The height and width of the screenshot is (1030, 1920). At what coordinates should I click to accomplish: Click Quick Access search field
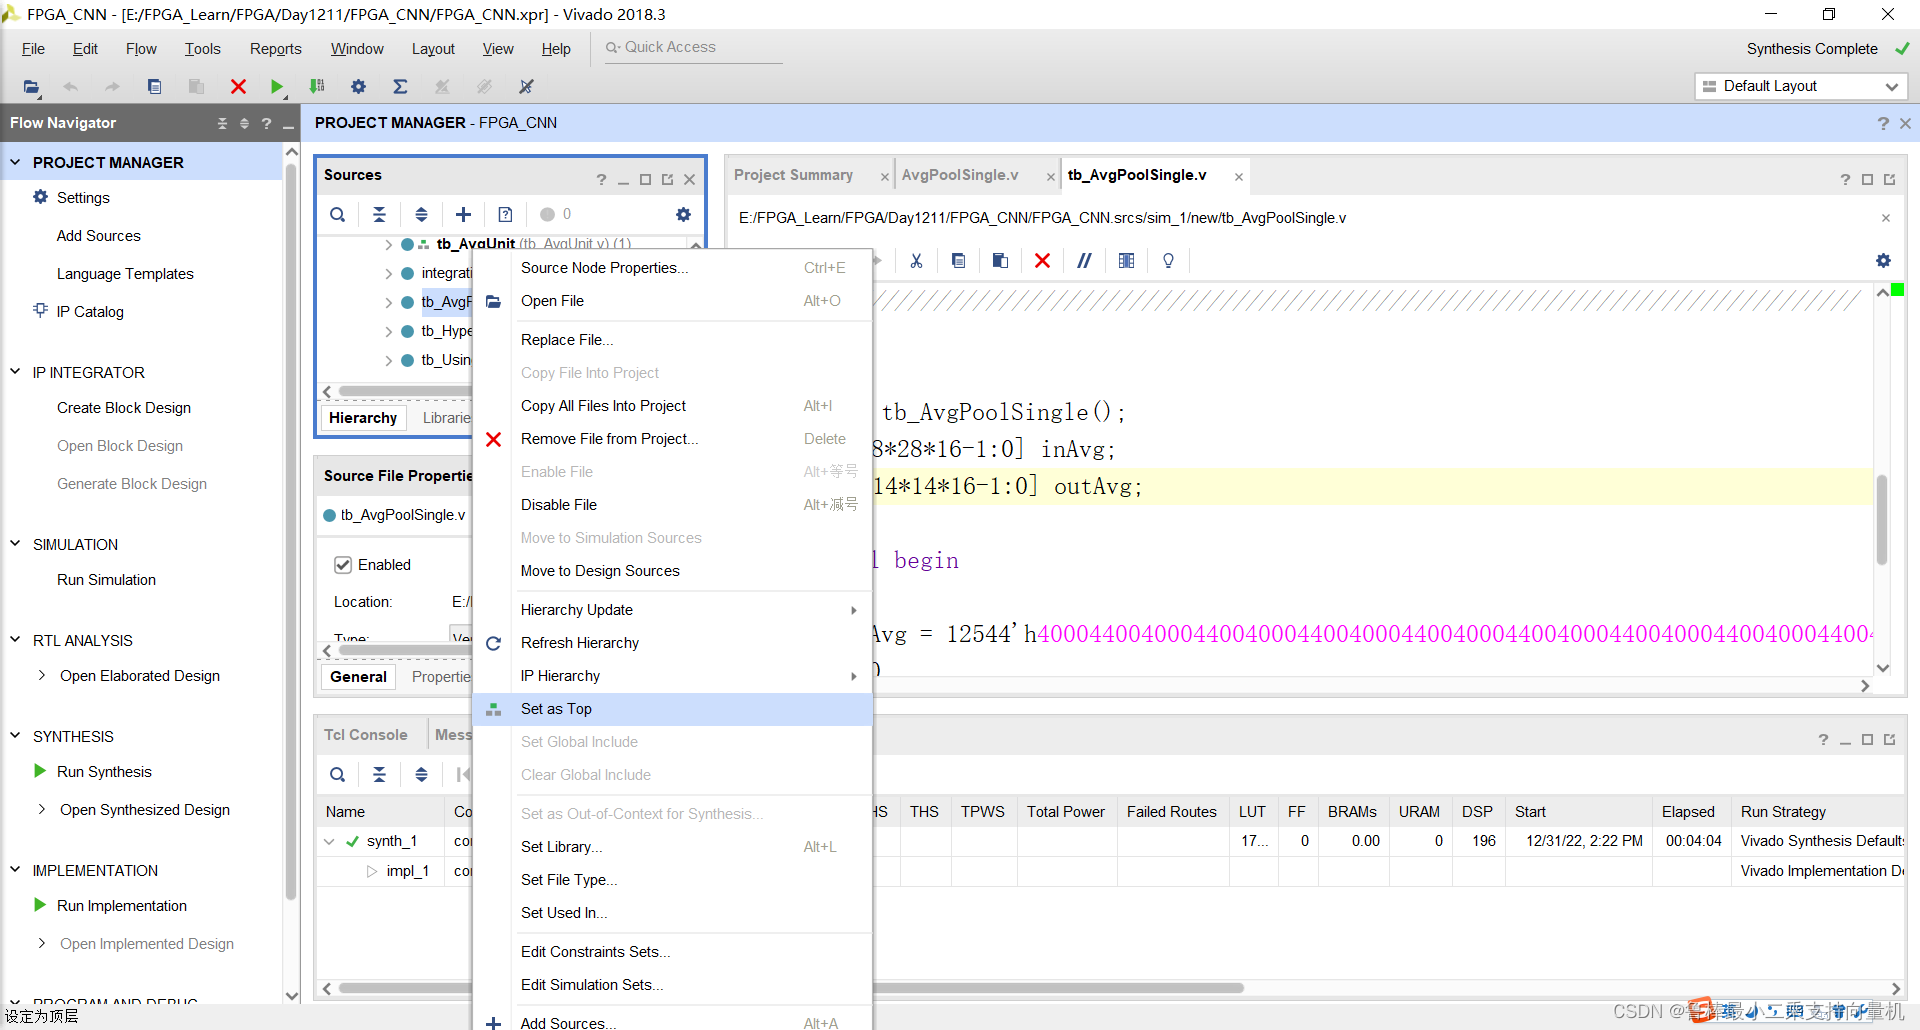693,48
